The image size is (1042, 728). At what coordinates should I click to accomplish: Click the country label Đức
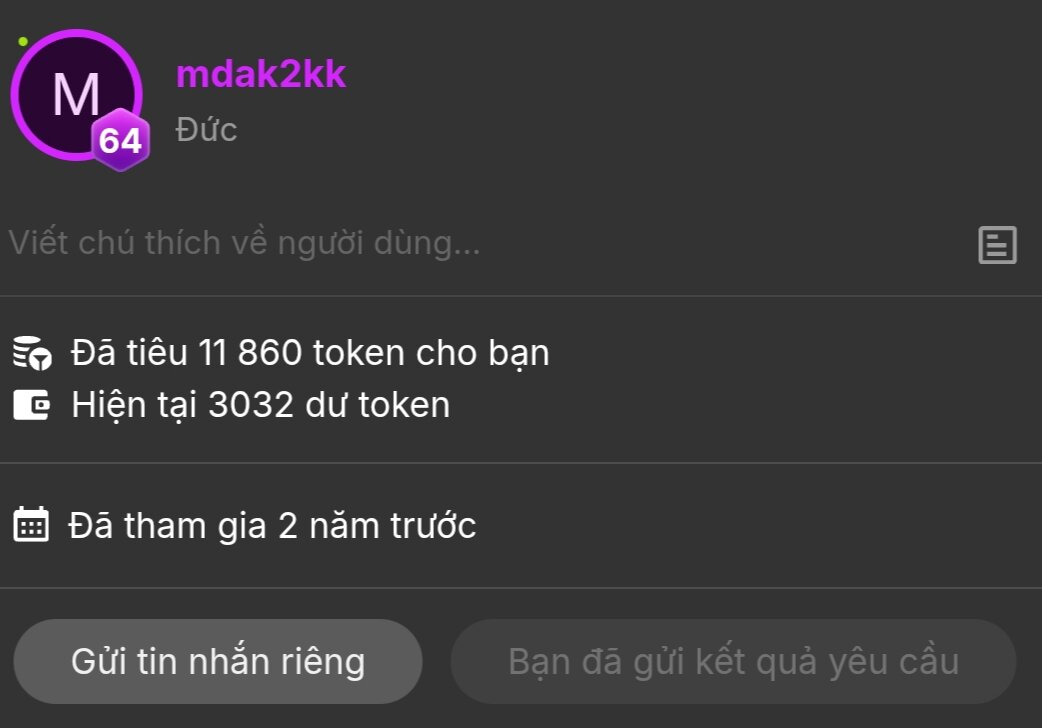coord(206,130)
